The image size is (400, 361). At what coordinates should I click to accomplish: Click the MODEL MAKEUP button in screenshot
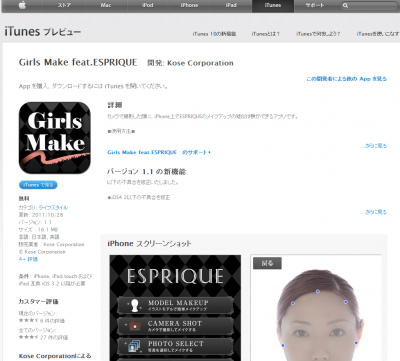175,305
